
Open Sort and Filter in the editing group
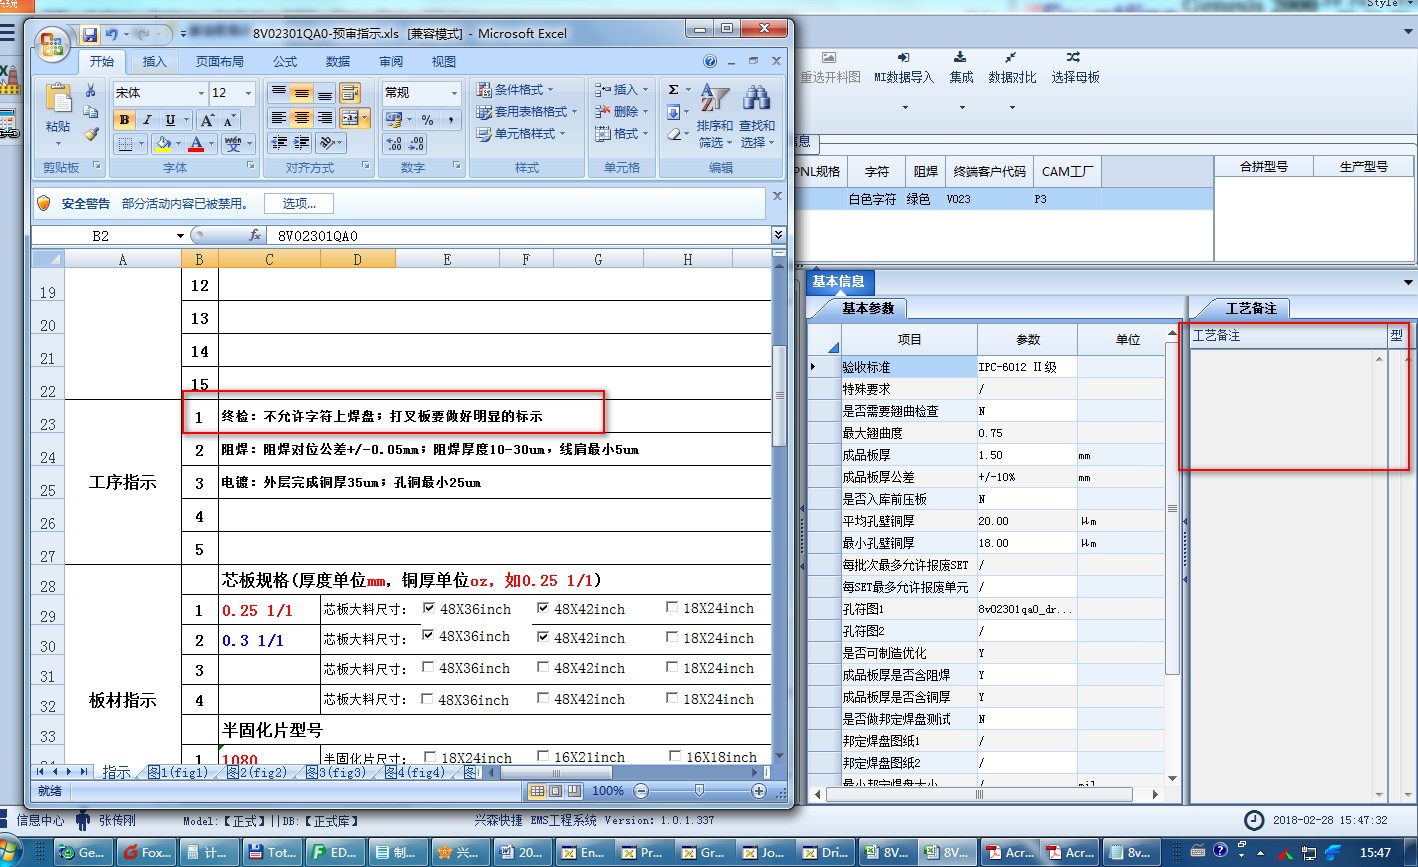pyautogui.click(x=714, y=115)
